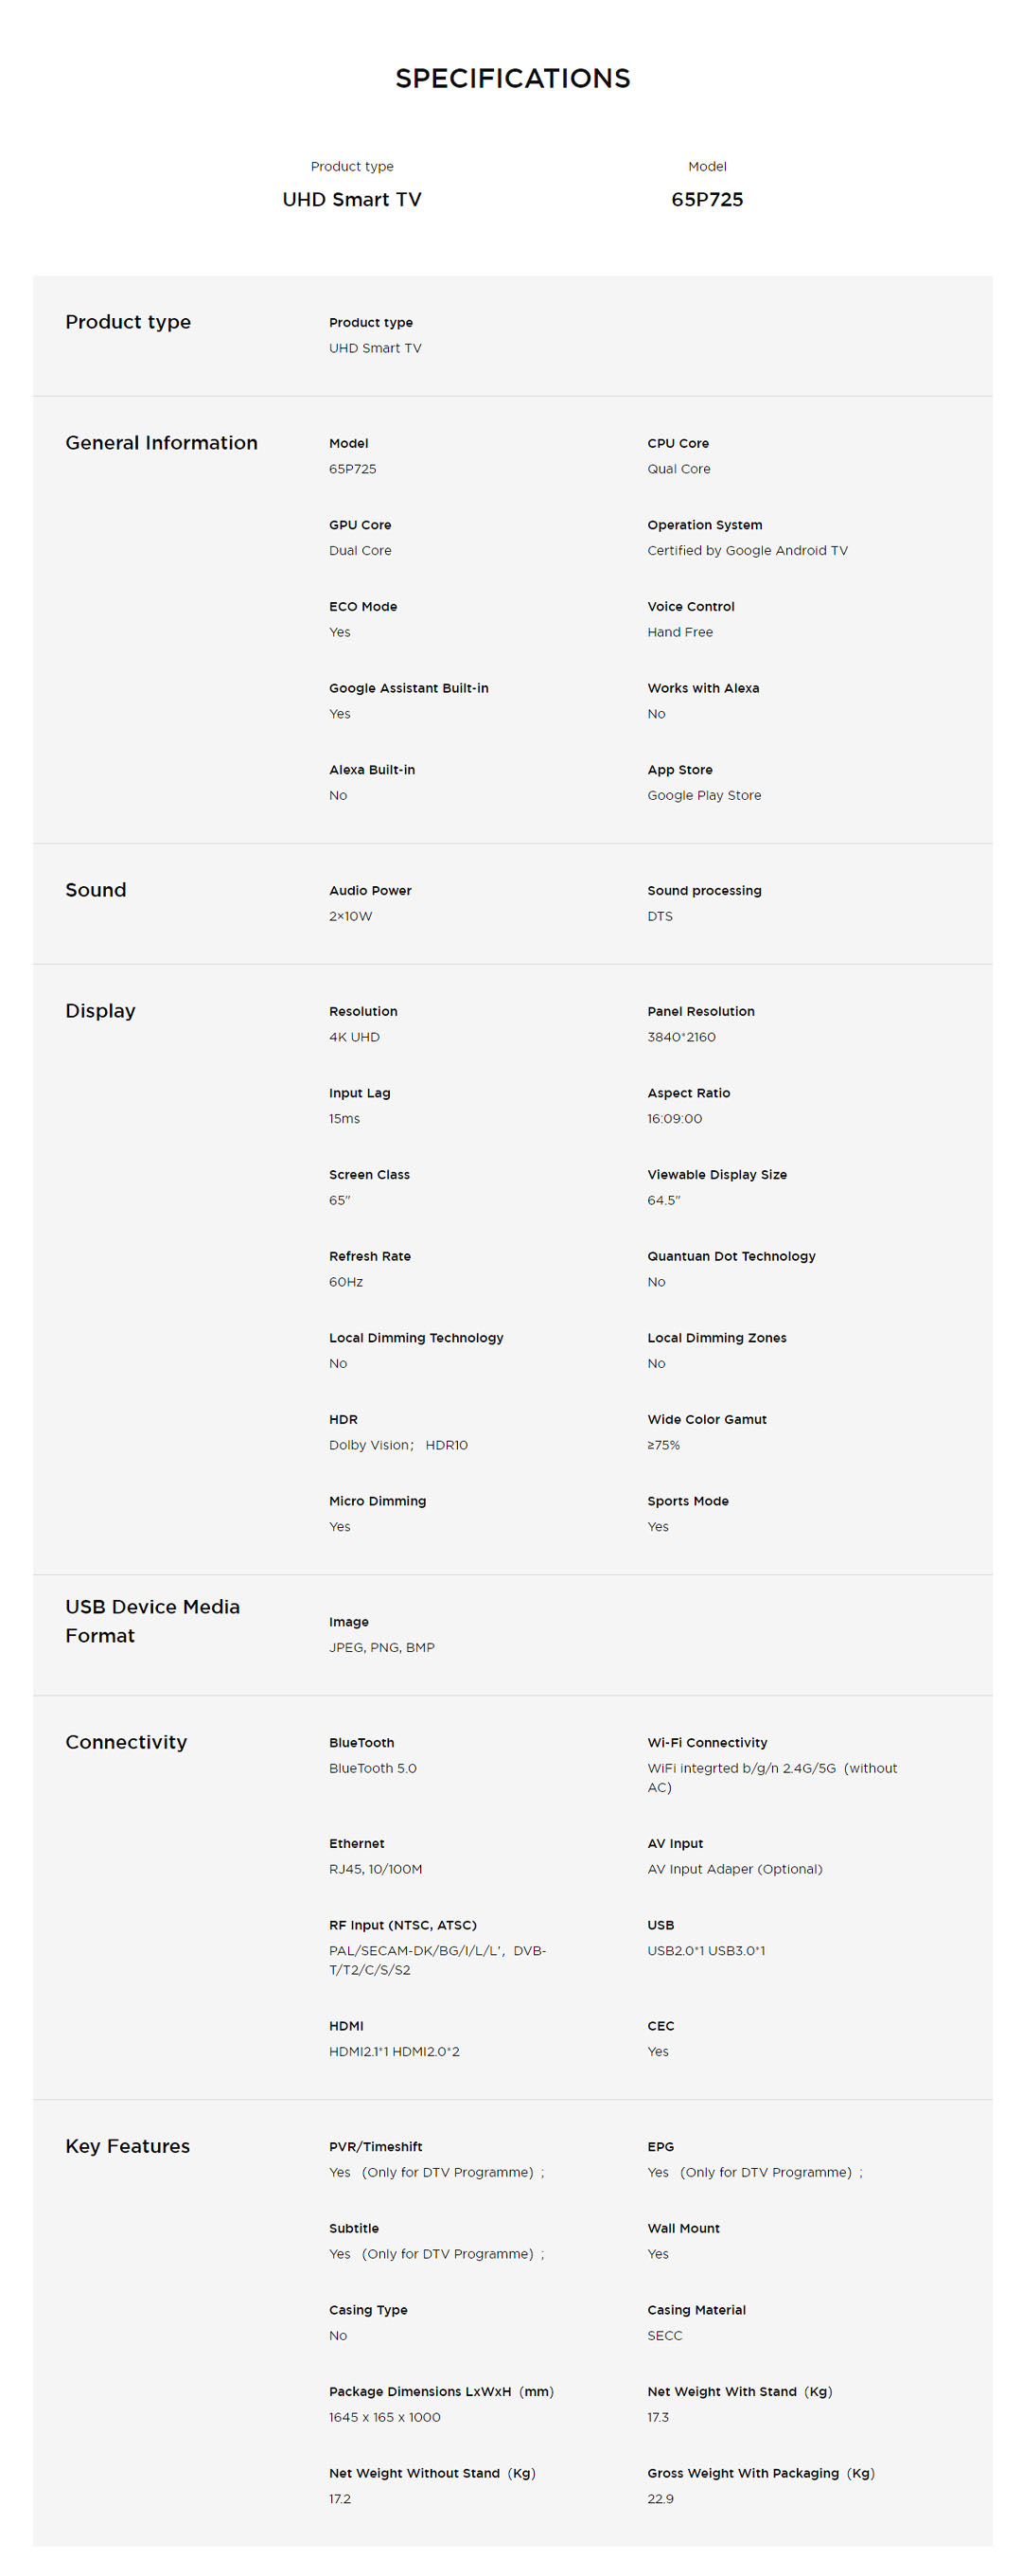This screenshot has width=1022, height=2576.
Task: Click the Gross Weight With Packaging label
Action: [x=760, y=2473]
